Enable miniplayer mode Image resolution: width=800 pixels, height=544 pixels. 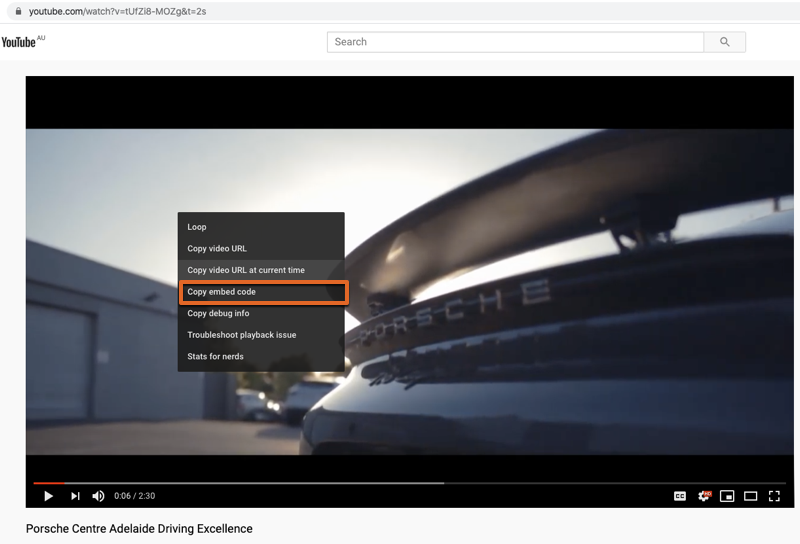pos(727,496)
